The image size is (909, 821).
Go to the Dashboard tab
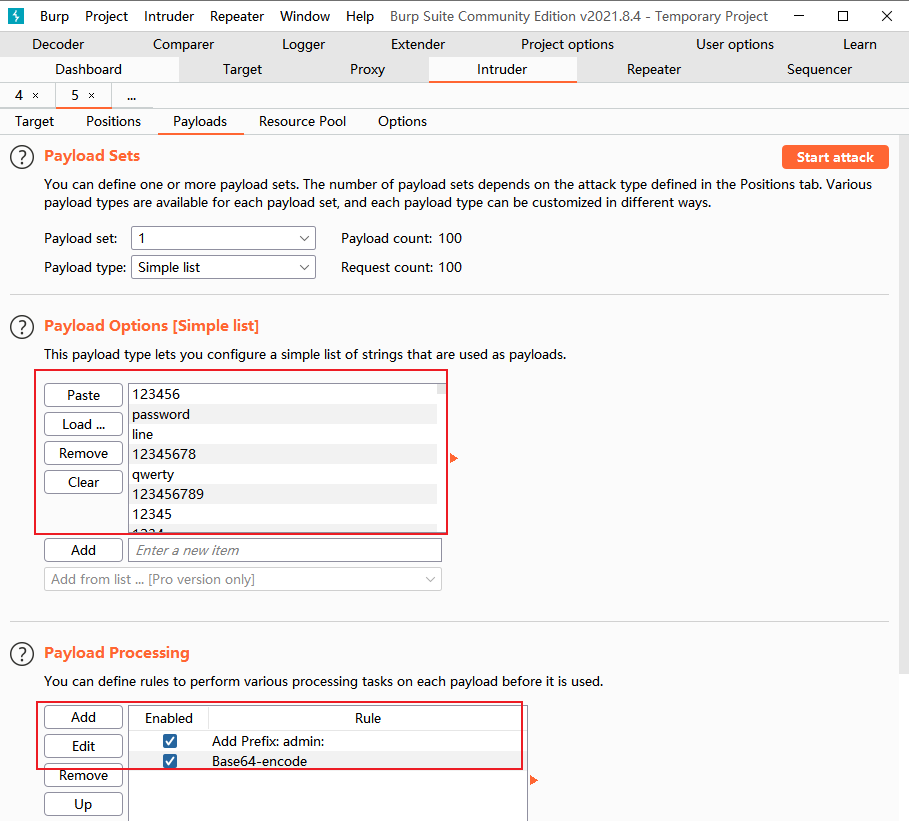click(x=89, y=70)
